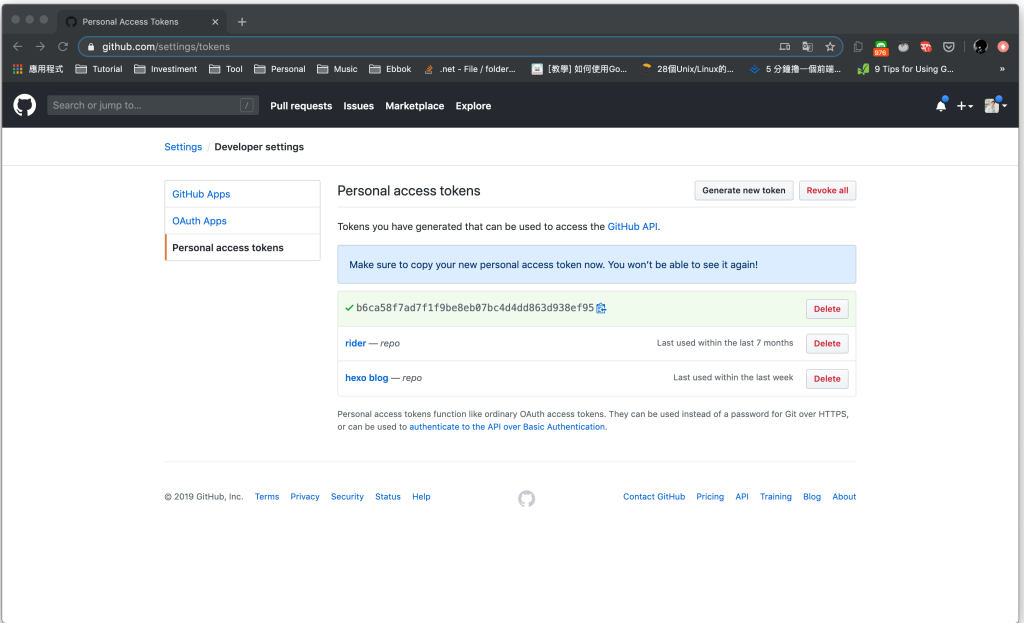Open the Security footer link

(x=347, y=496)
